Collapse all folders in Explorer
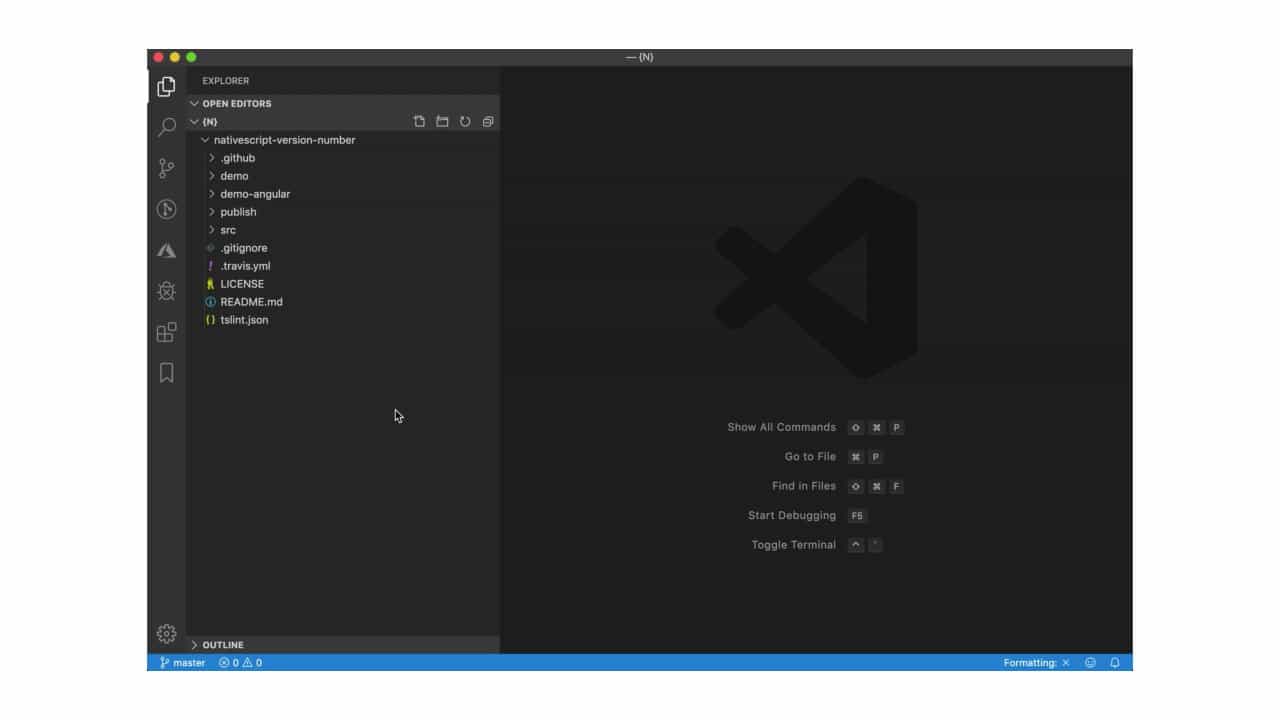Viewport: 1280px width, 720px height. pyautogui.click(x=488, y=122)
